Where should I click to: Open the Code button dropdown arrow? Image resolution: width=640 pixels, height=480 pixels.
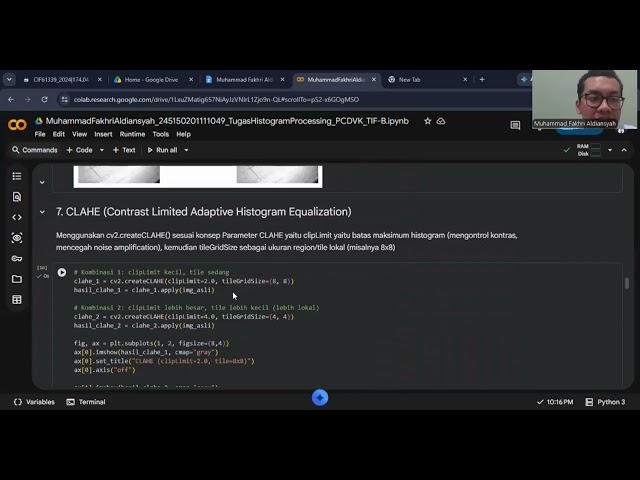(102, 150)
